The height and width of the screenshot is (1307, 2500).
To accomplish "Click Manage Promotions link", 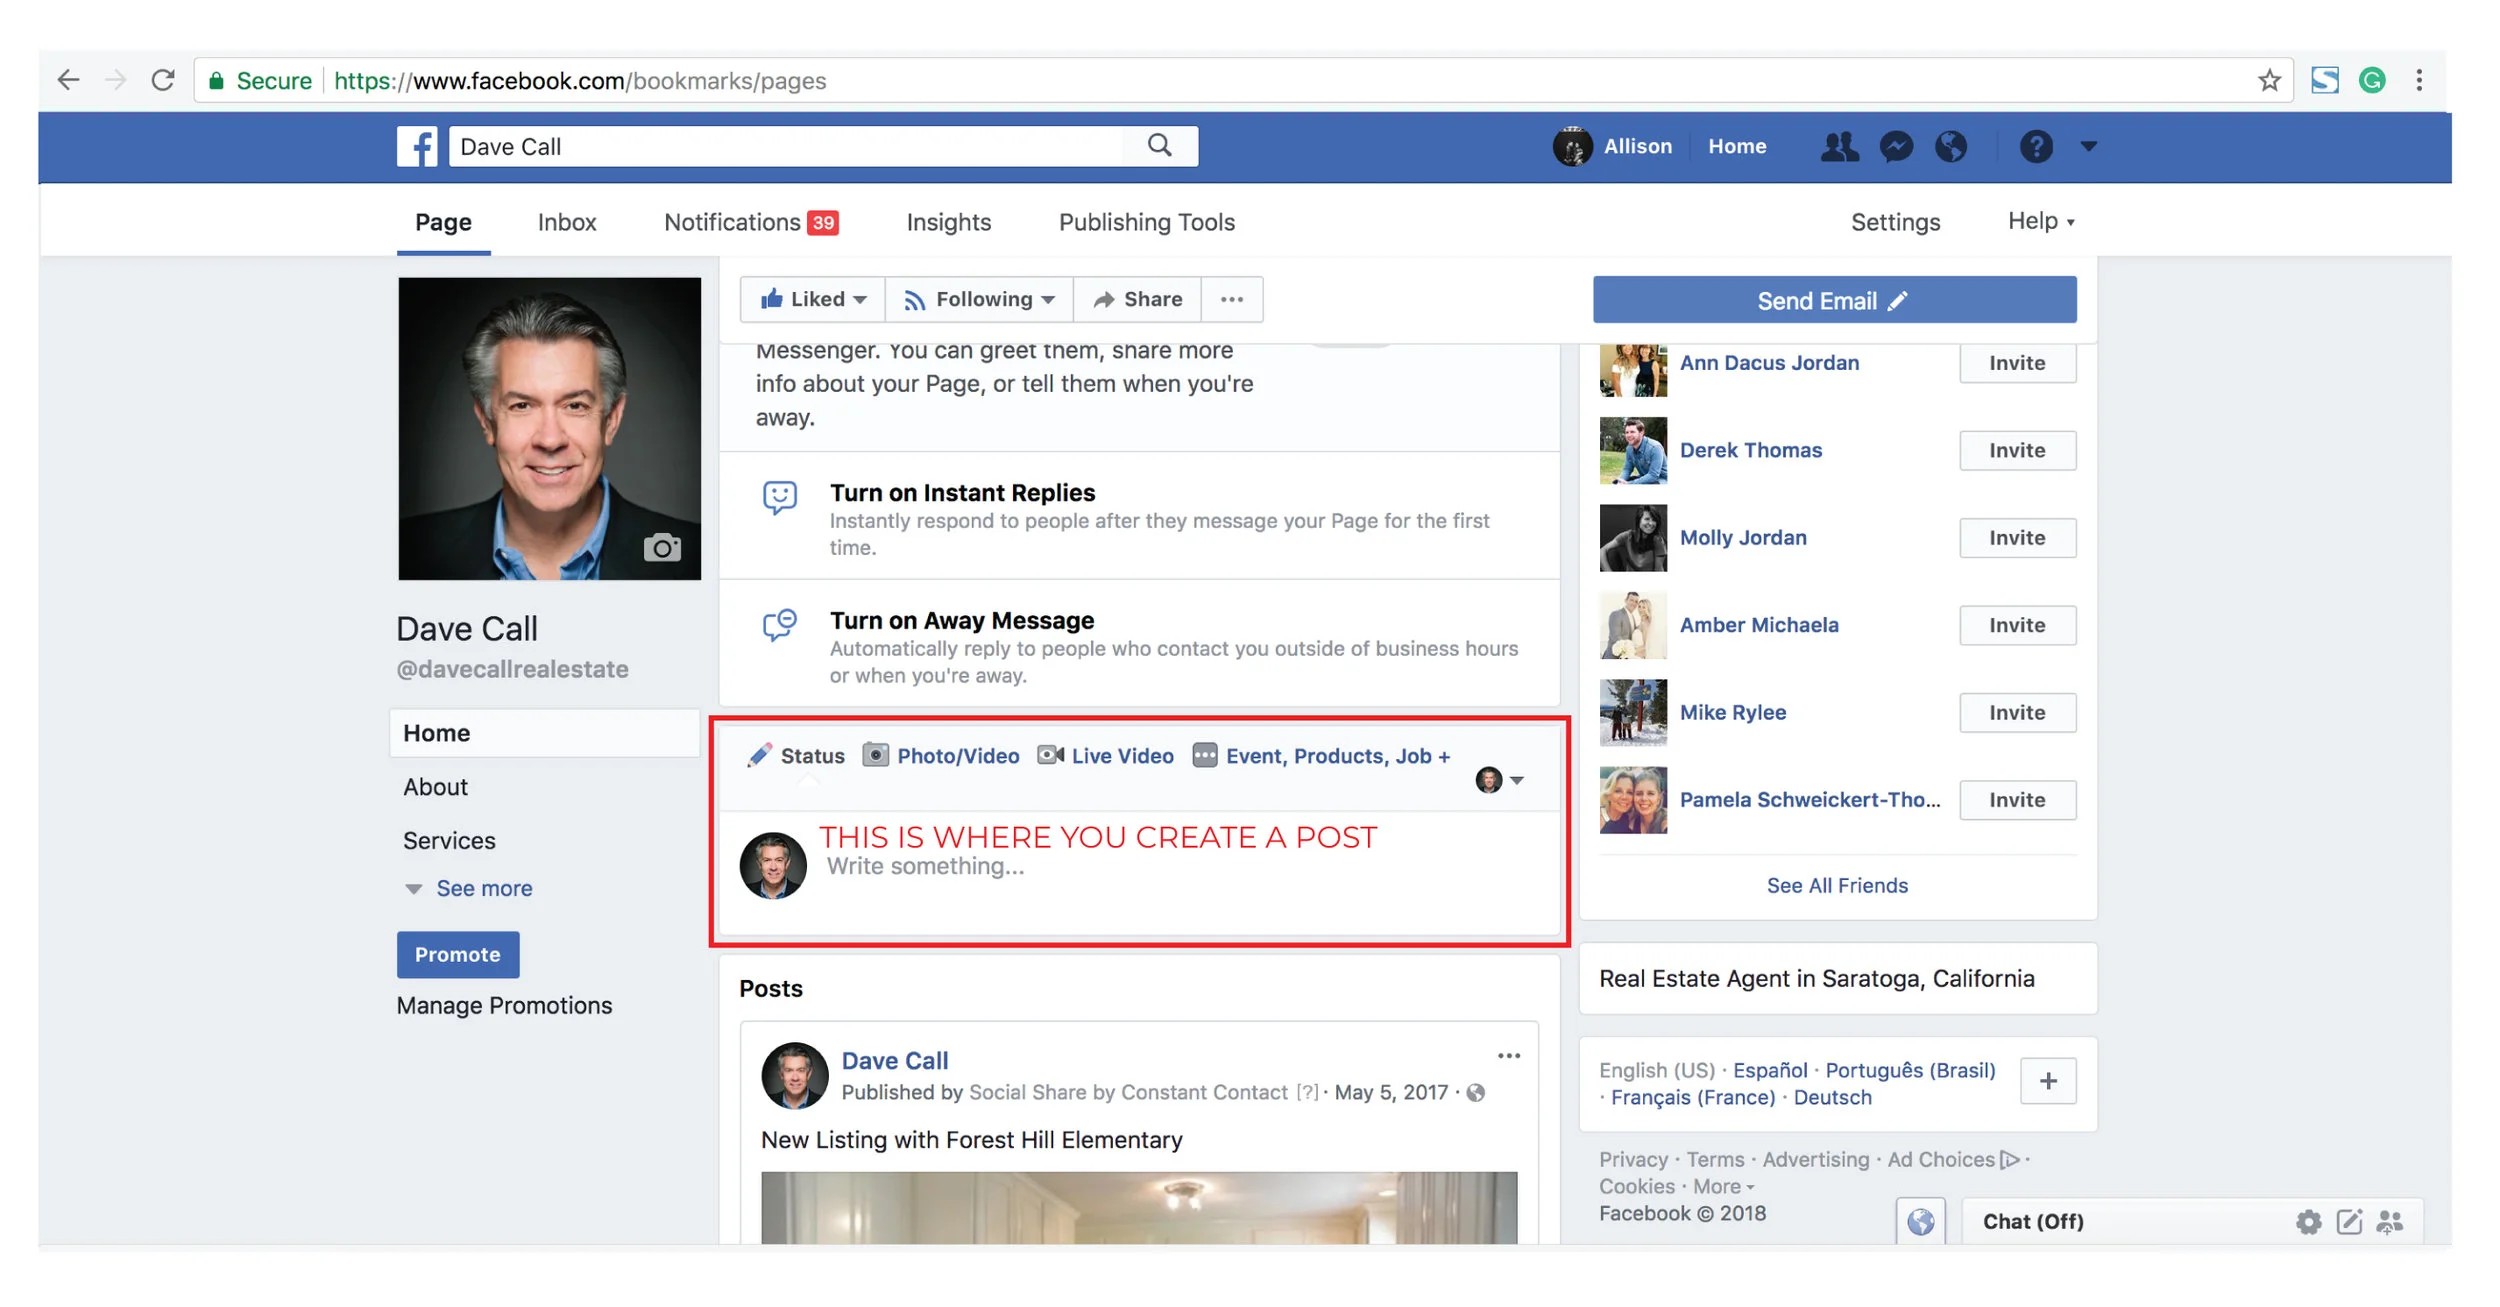I will tap(504, 1005).
